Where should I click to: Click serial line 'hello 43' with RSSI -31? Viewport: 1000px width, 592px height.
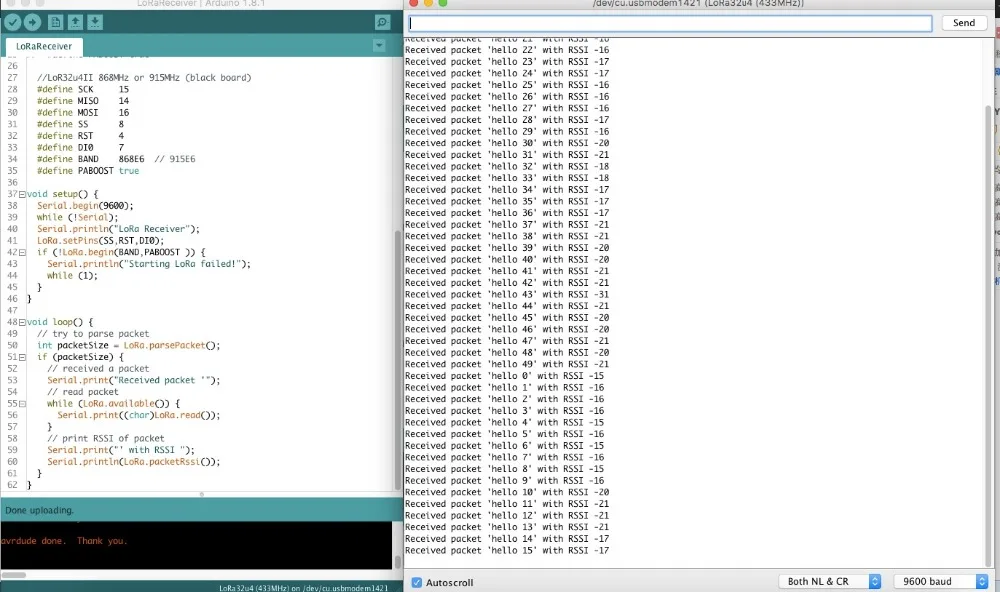pos(507,295)
